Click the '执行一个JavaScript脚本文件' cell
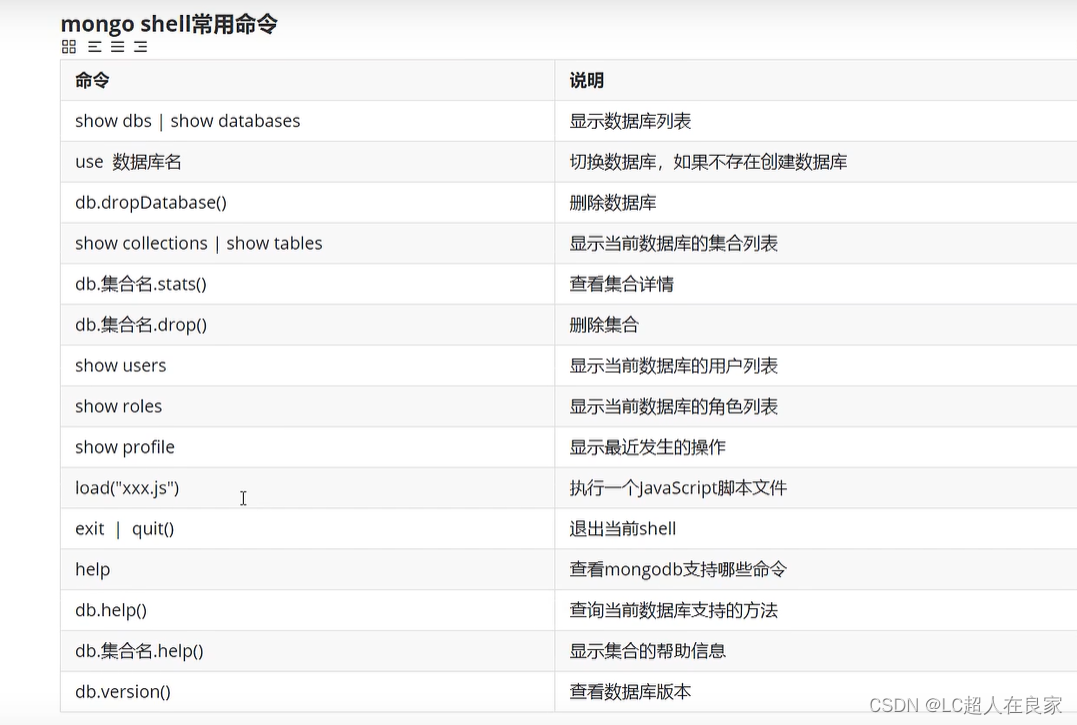This screenshot has height=725, width=1077. click(x=816, y=488)
